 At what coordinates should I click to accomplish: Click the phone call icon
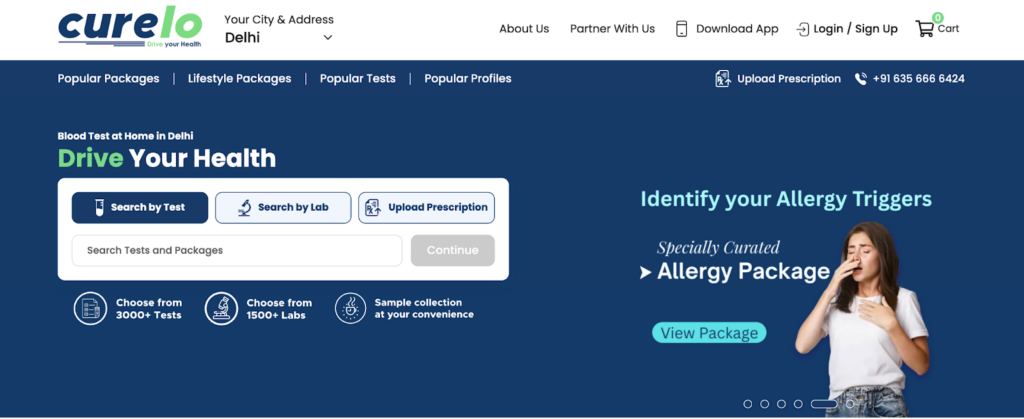(860, 79)
